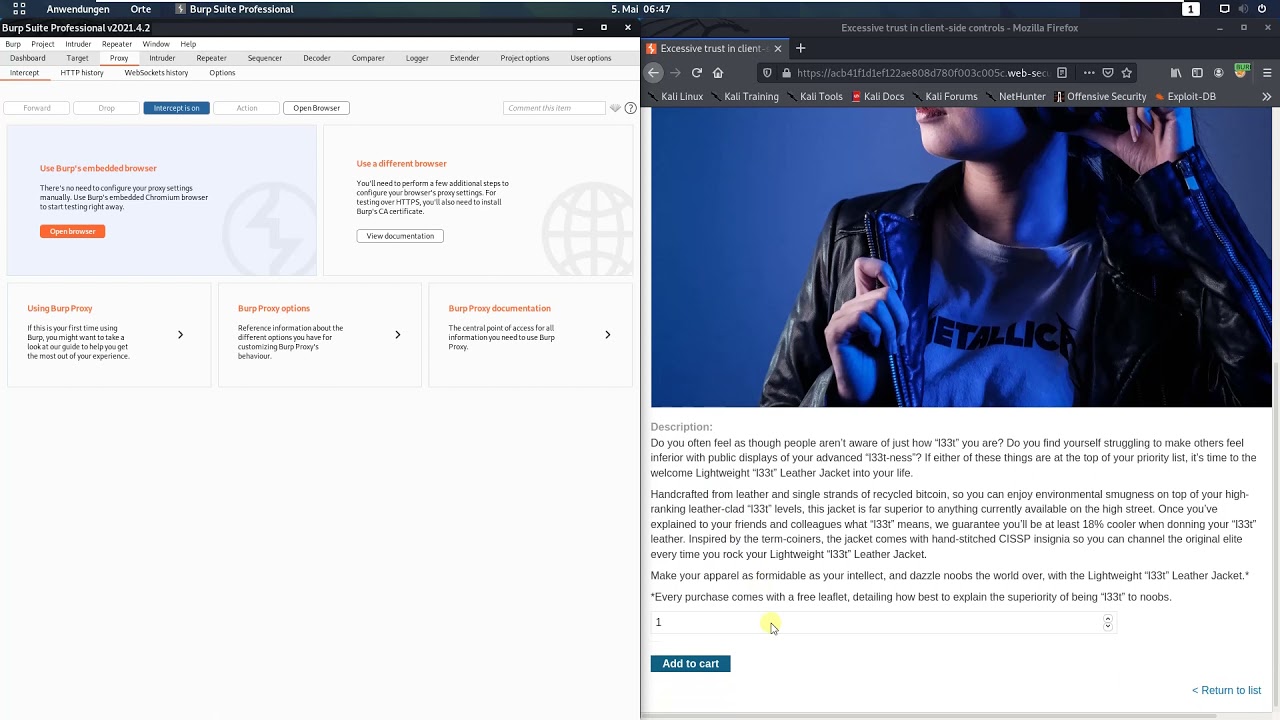Click the Return to list link
The width and height of the screenshot is (1280, 720).
pos(1226,690)
